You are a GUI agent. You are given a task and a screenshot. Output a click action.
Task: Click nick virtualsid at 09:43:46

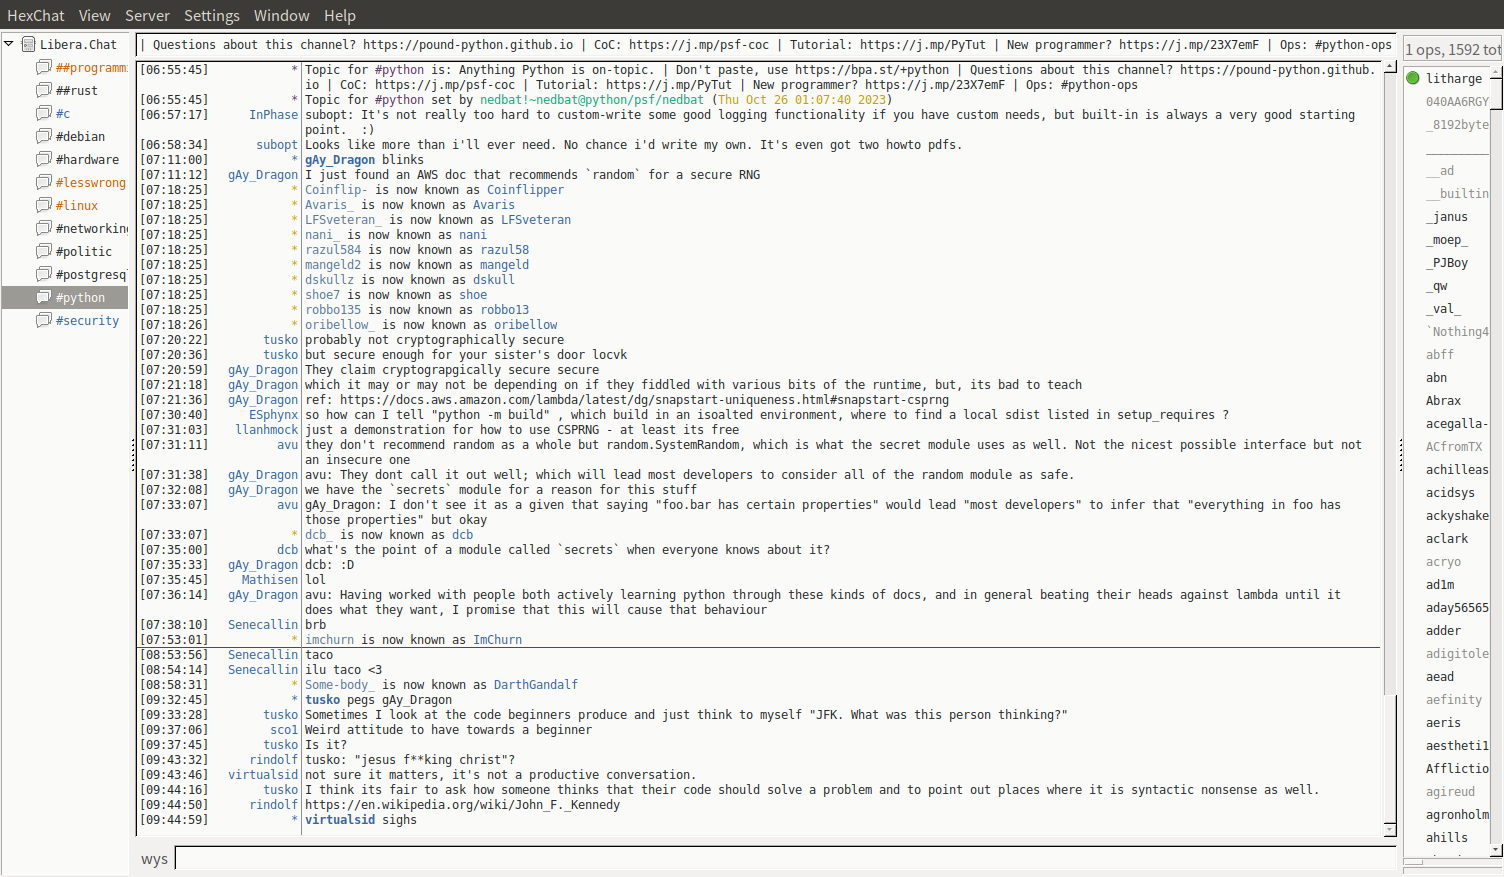tap(263, 775)
